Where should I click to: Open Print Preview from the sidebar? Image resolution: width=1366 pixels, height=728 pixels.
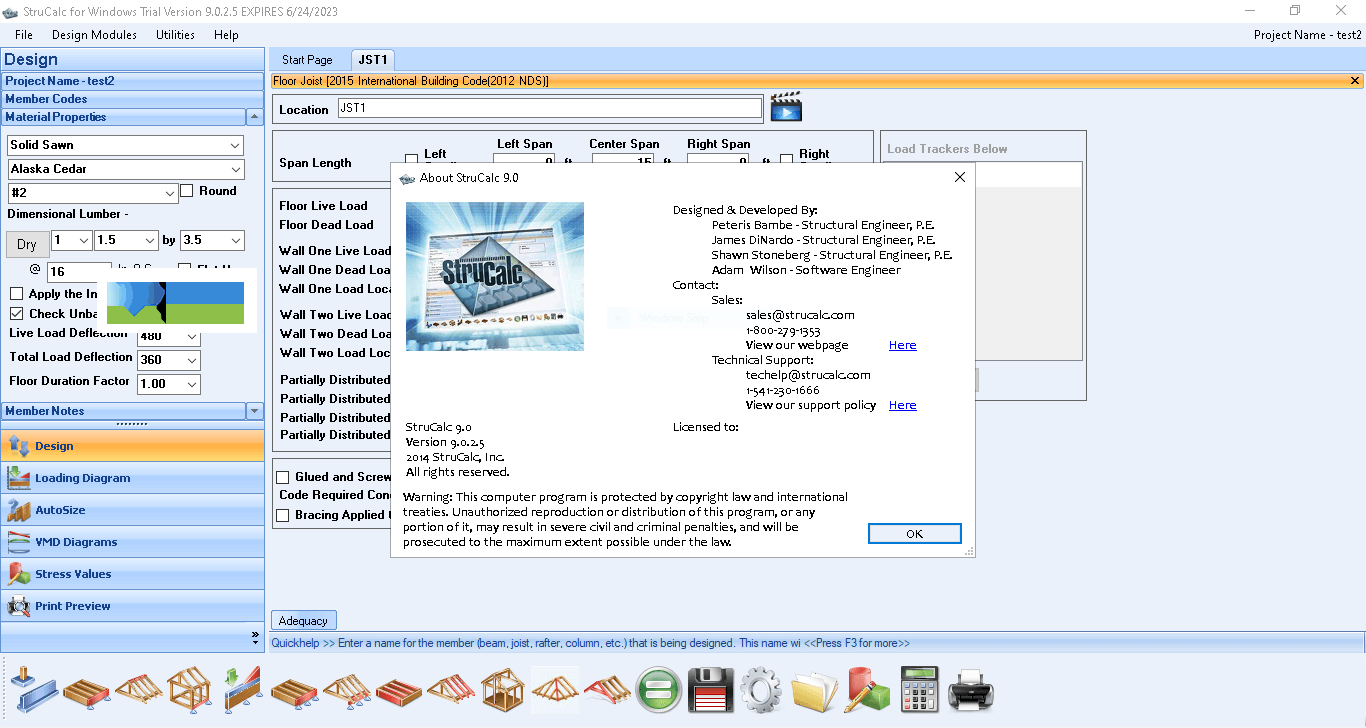click(x=132, y=606)
